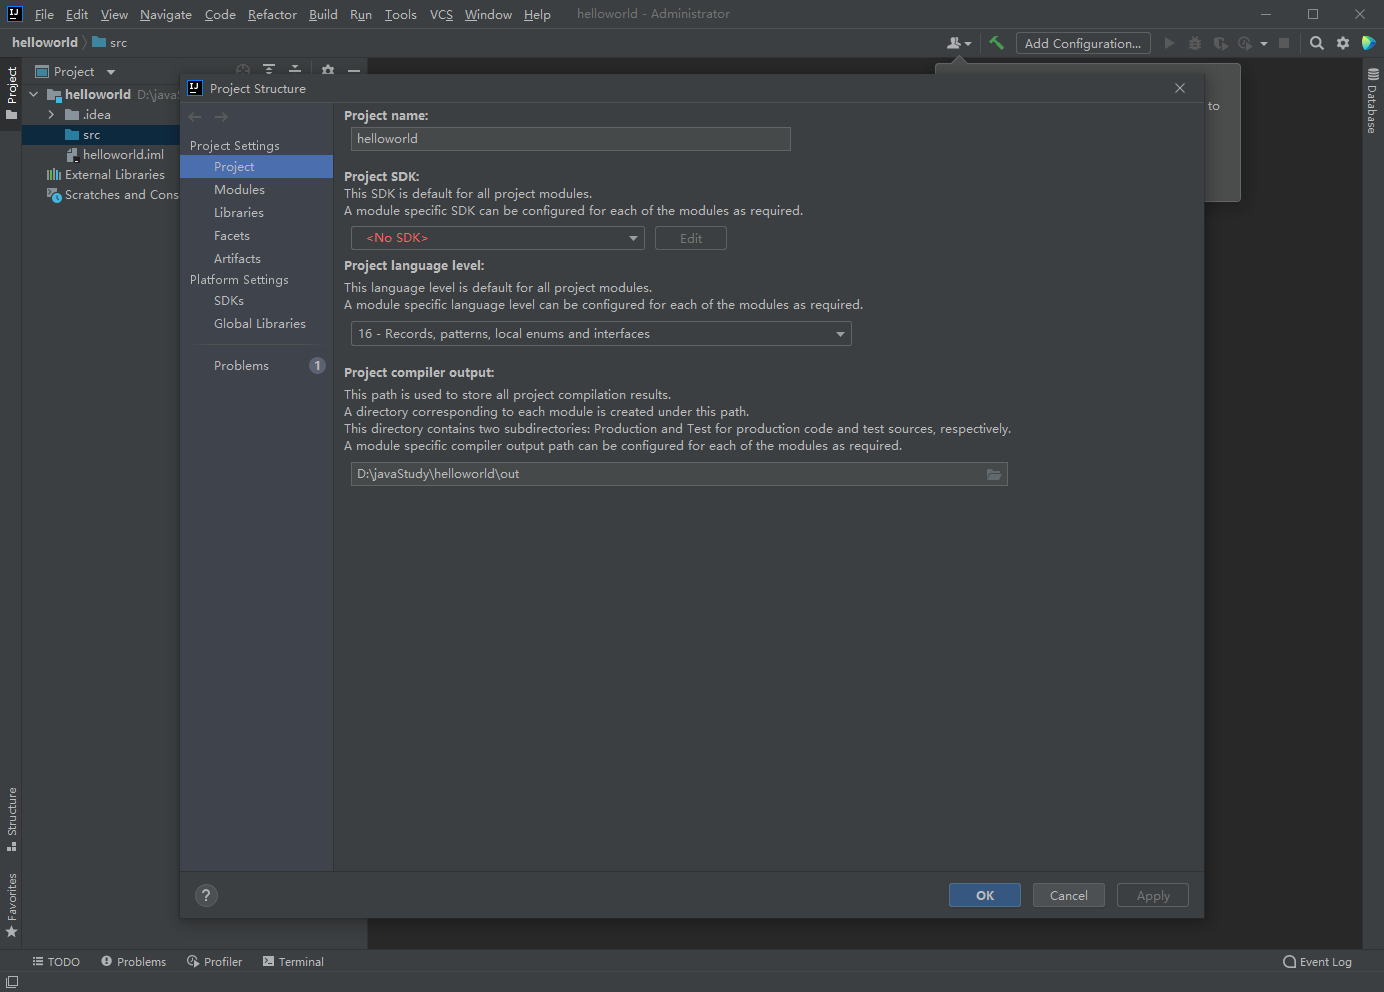Open the Refactor menu

[x=272, y=14]
